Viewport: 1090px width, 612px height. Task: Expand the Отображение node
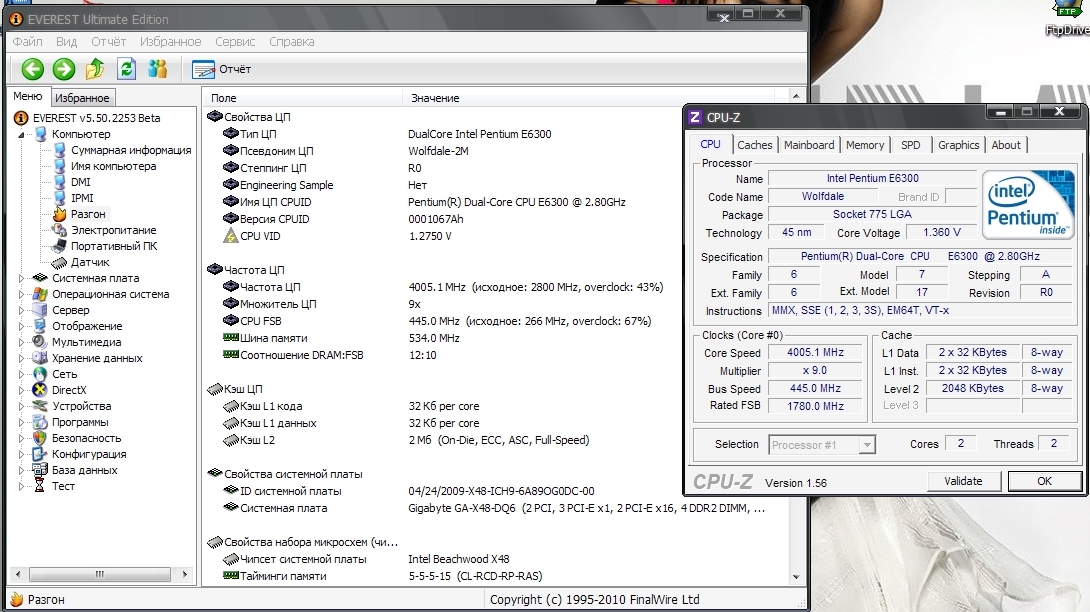tap(21, 326)
